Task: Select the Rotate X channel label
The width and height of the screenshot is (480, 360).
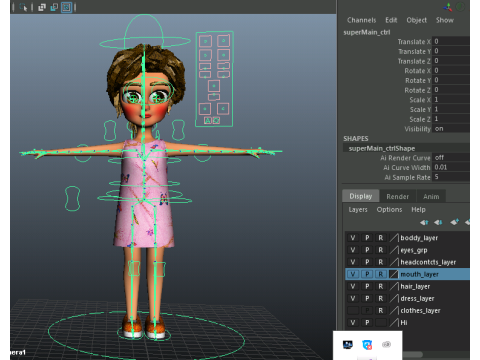Action: 417,71
